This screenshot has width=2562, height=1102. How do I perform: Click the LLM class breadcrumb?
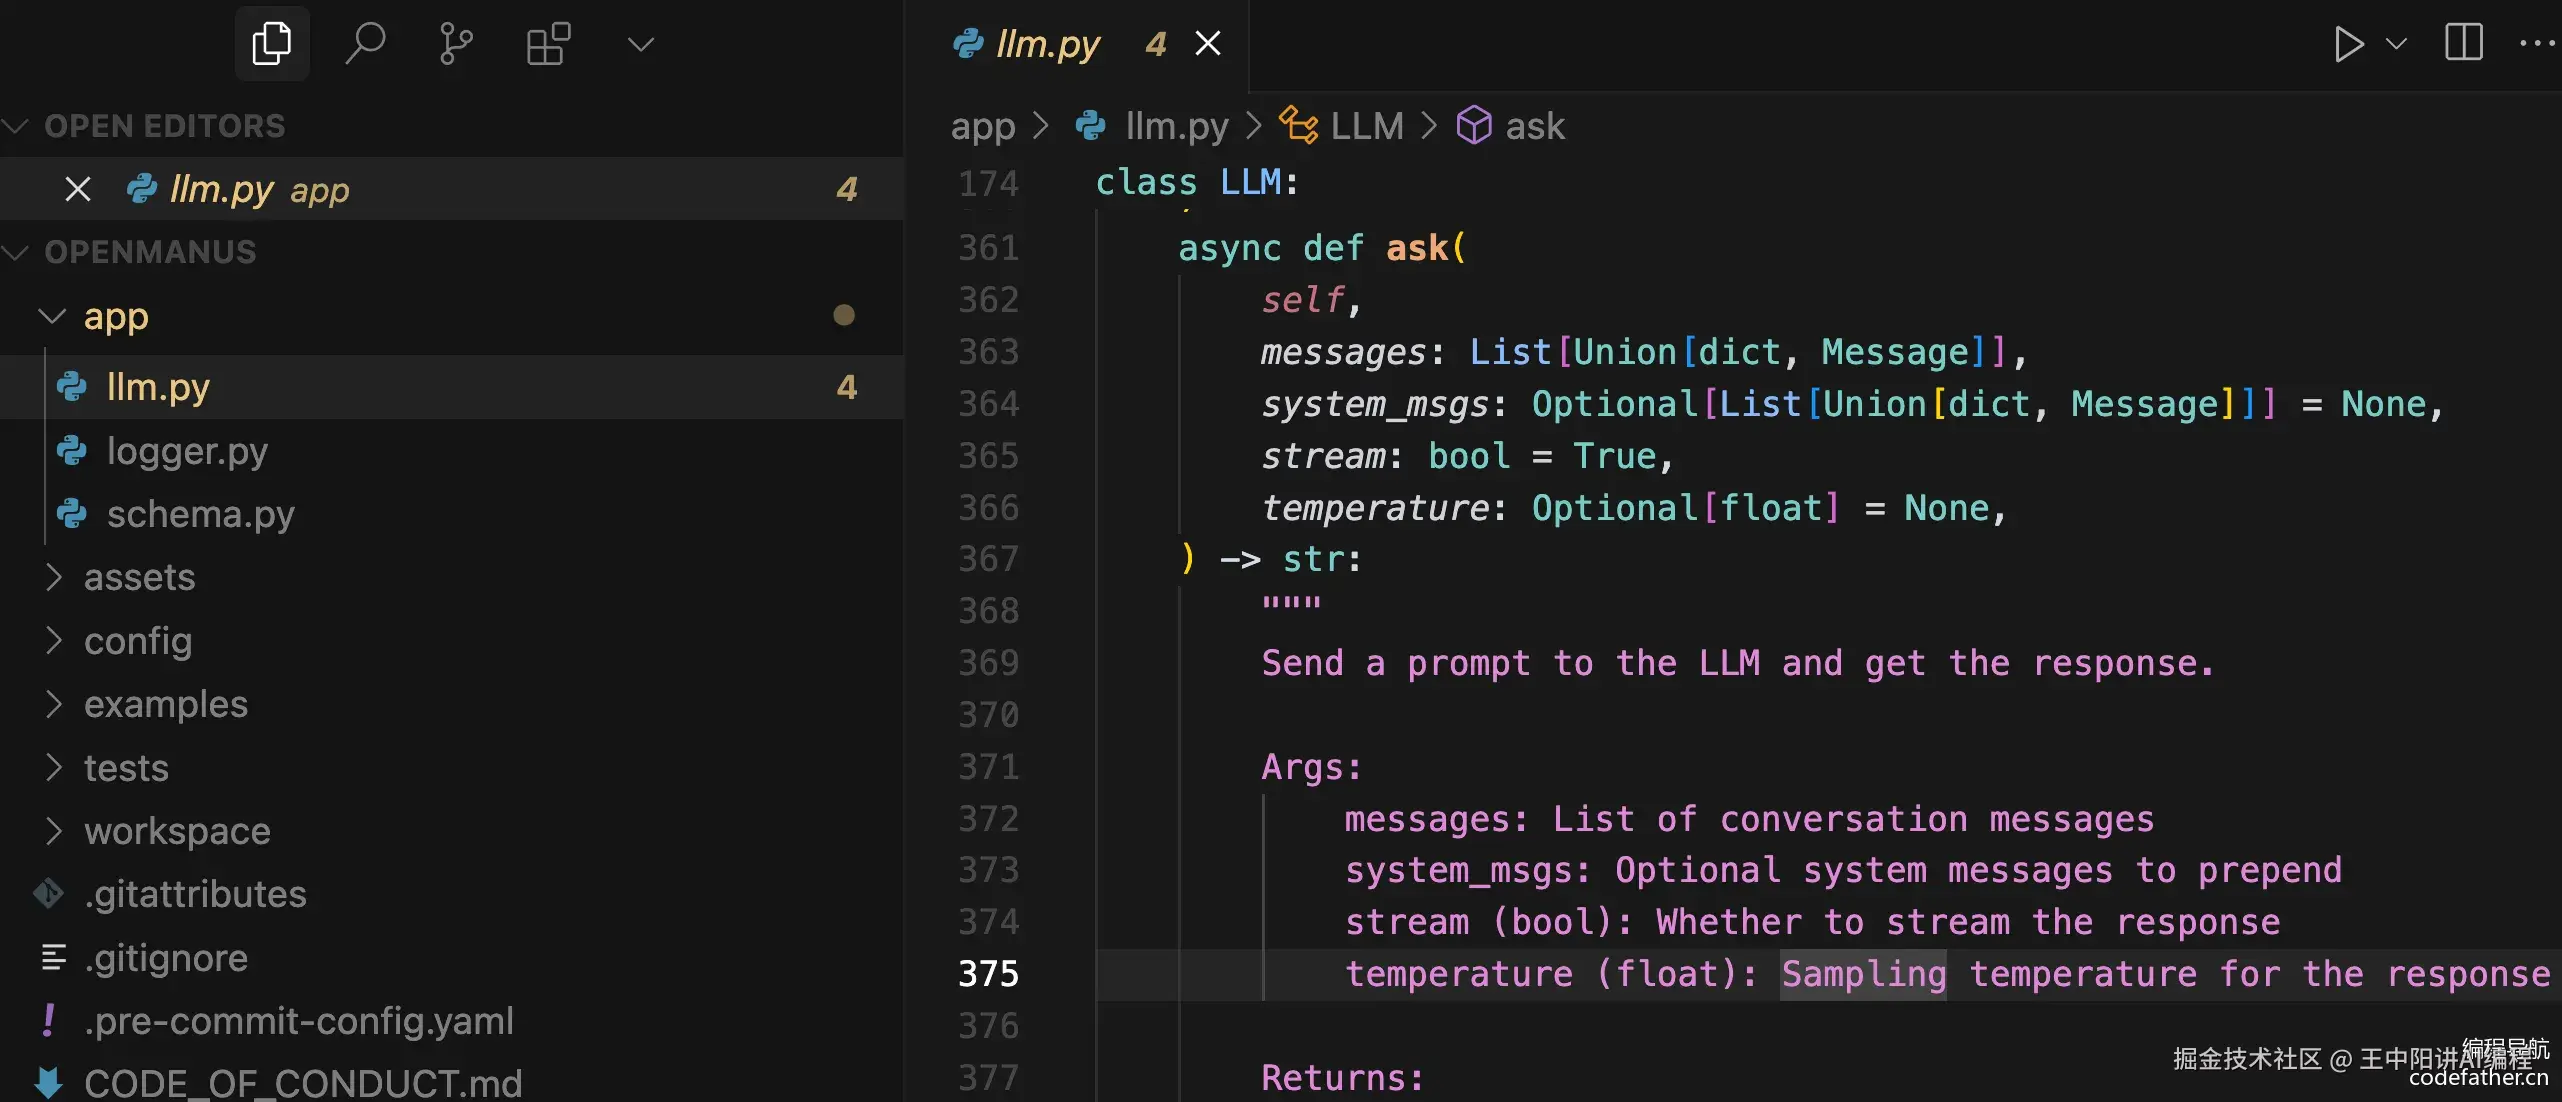point(1366,126)
